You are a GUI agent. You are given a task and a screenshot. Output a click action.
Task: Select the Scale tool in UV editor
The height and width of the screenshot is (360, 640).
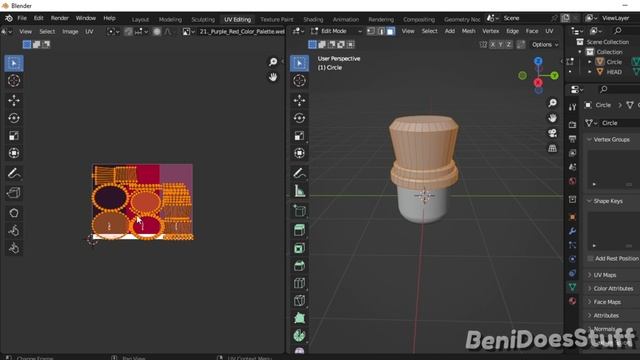click(x=14, y=136)
